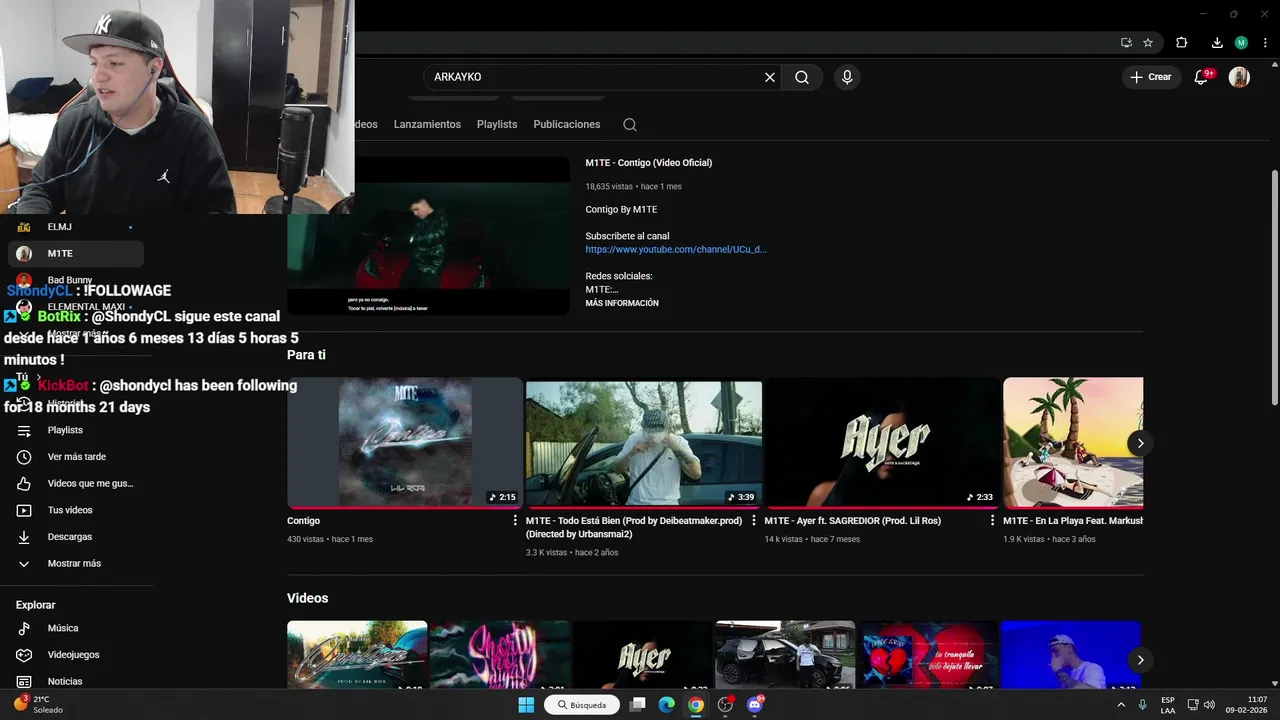
Task: Open 'Todo Está Bien' 3:39 video thumbnail
Action: point(644,443)
